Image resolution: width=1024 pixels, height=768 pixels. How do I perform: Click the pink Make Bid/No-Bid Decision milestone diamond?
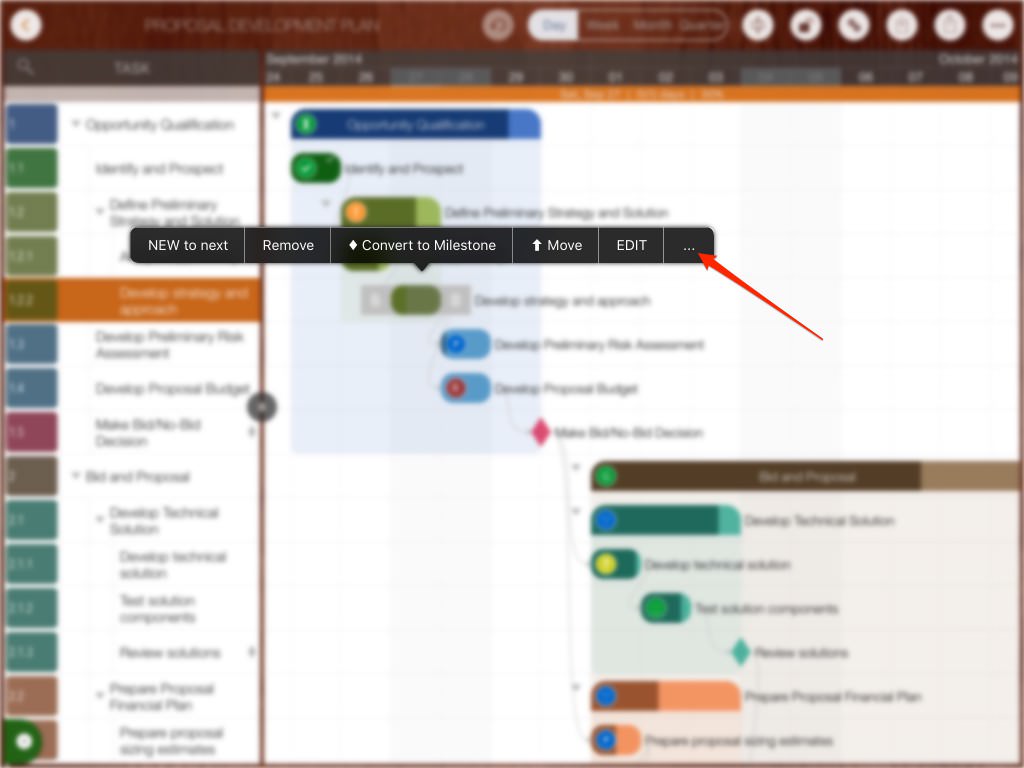[541, 432]
